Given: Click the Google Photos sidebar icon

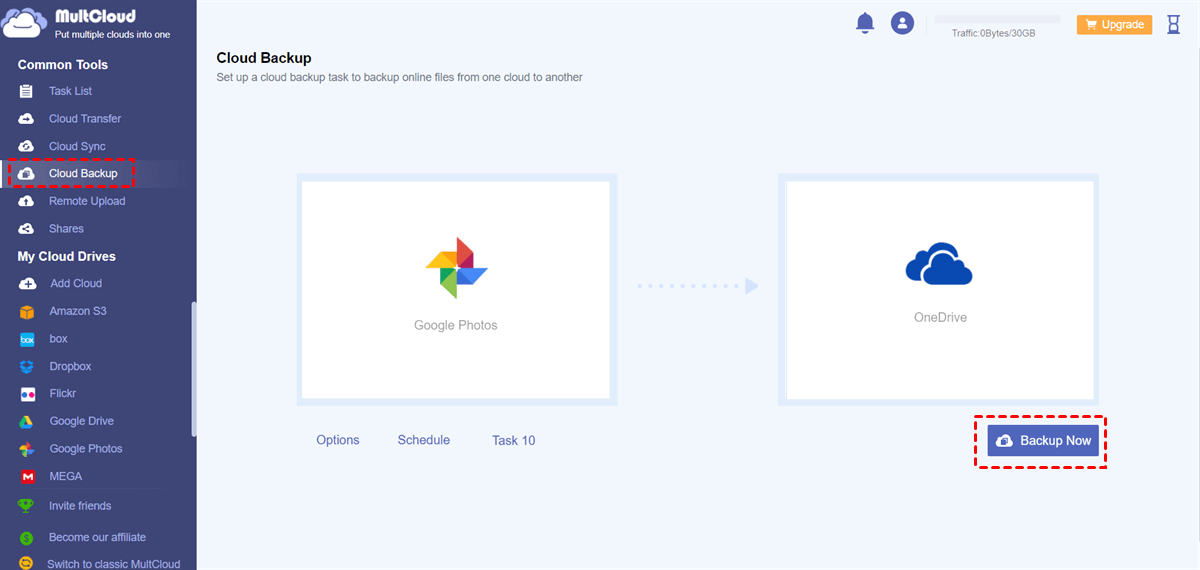Looking at the screenshot, I should coord(27,449).
